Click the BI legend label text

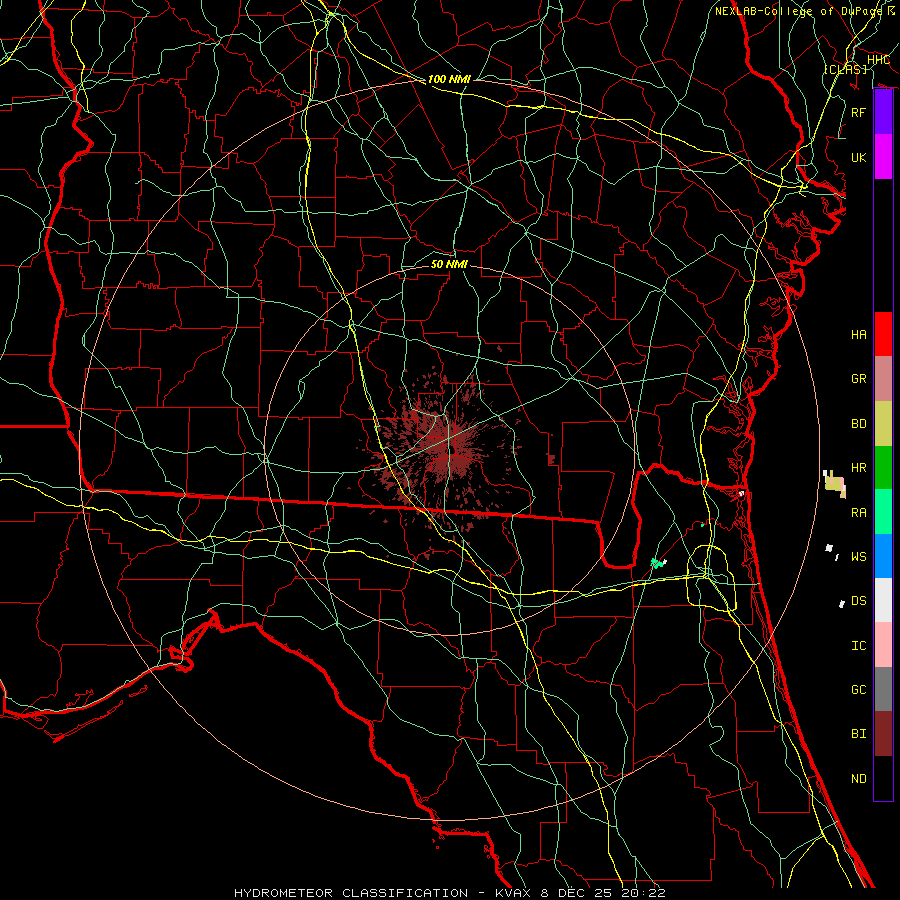[x=859, y=734]
